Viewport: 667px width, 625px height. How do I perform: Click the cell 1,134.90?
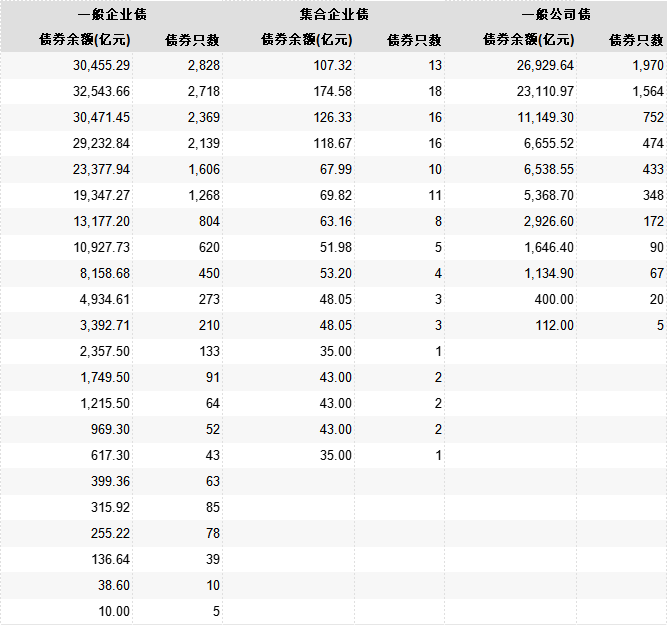click(549, 273)
